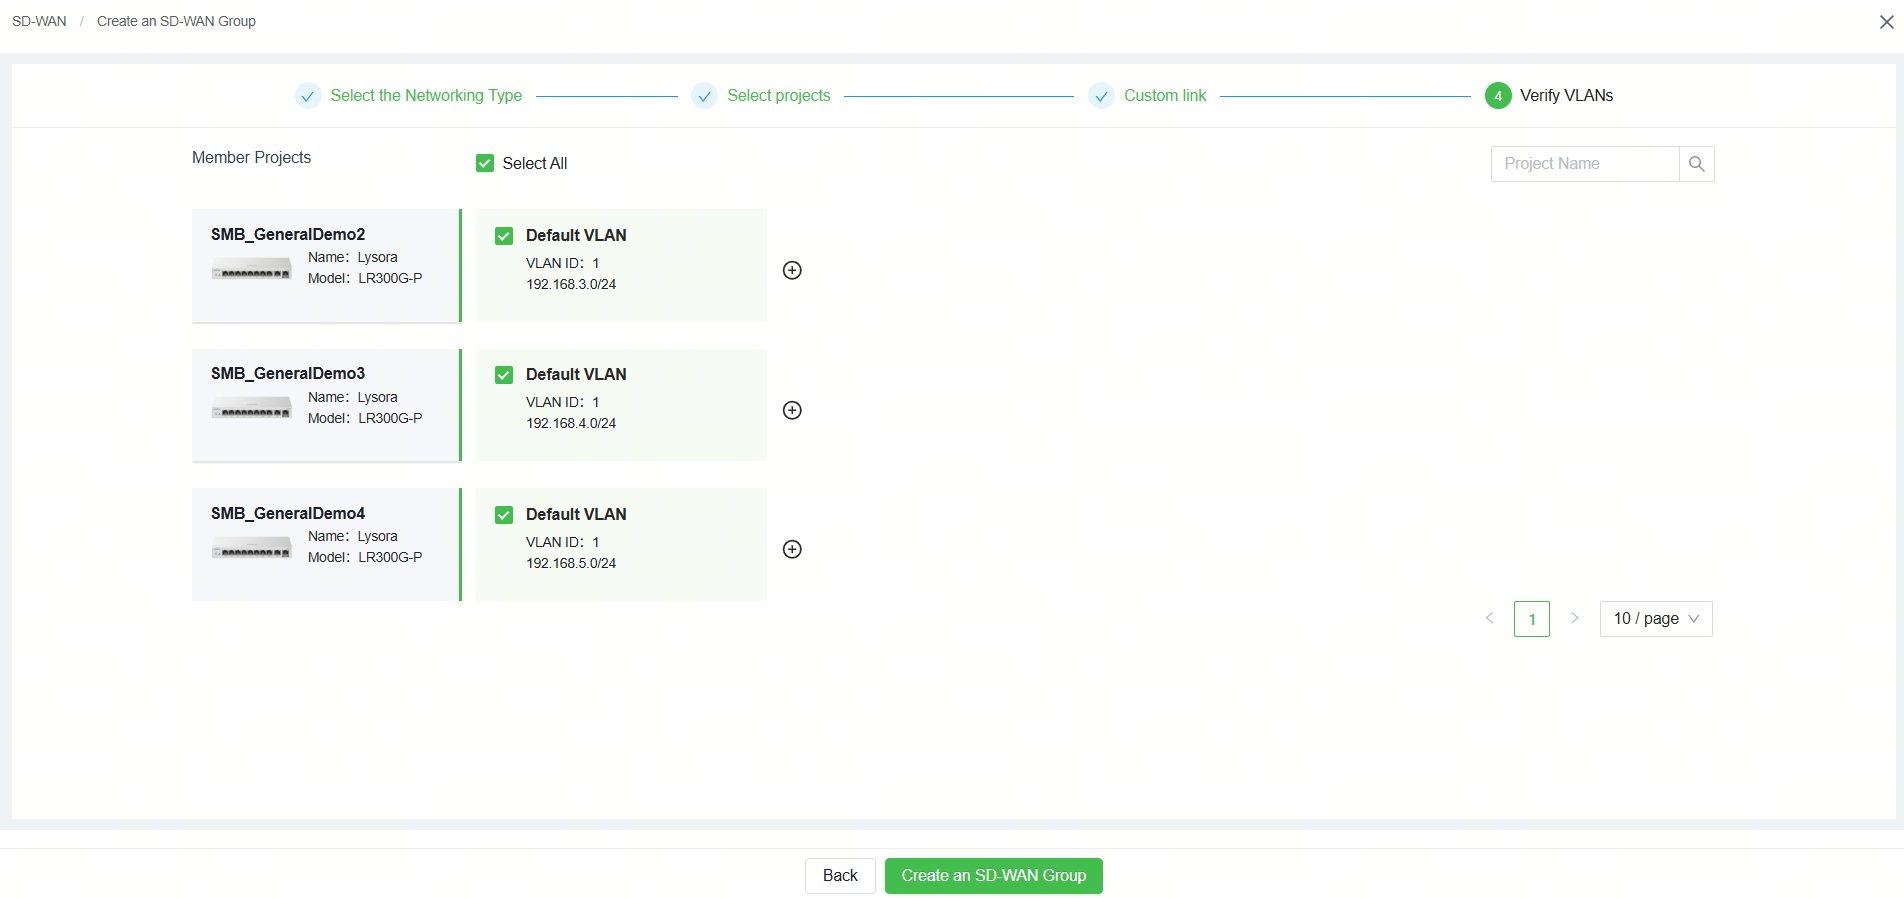The image size is (1904, 898).
Task: Click Create an SD-WAN Group breadcrumb text
Action: (x=176, y=21)
